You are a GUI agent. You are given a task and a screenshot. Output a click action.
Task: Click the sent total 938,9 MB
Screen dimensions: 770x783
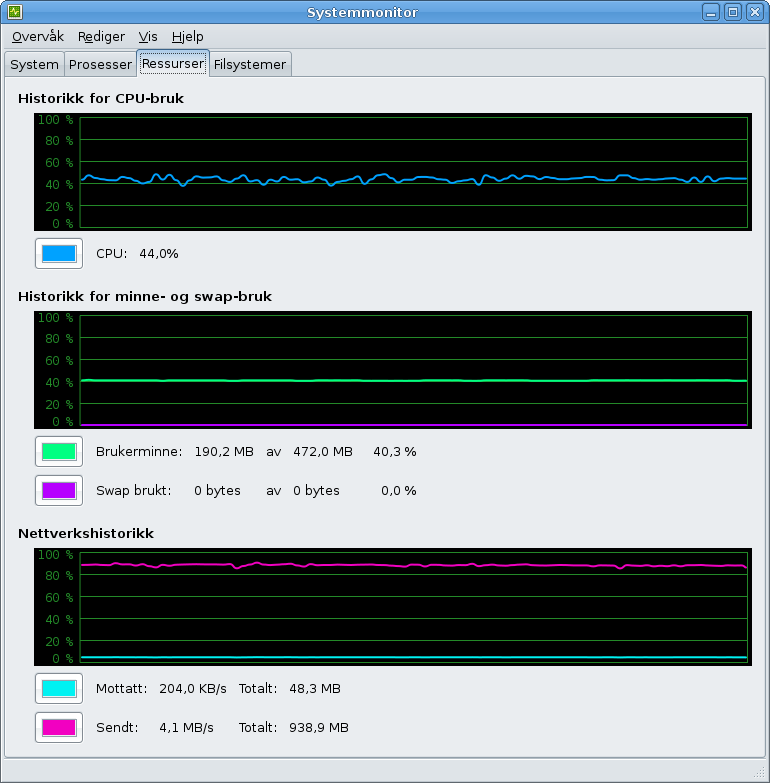click(x=319, y=728)
